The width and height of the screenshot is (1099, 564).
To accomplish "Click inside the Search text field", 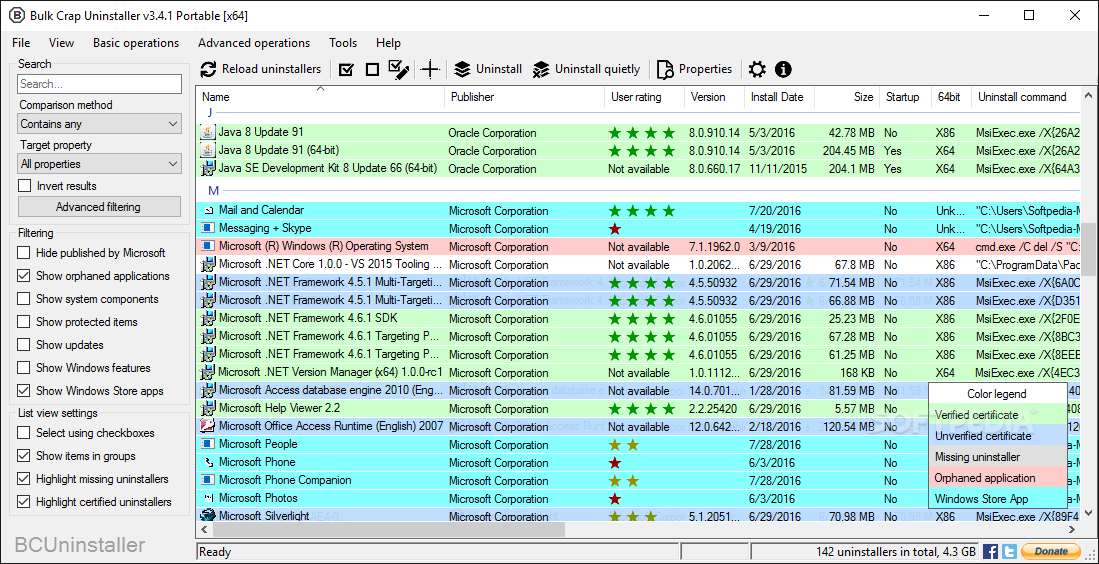I will [100, 84].
